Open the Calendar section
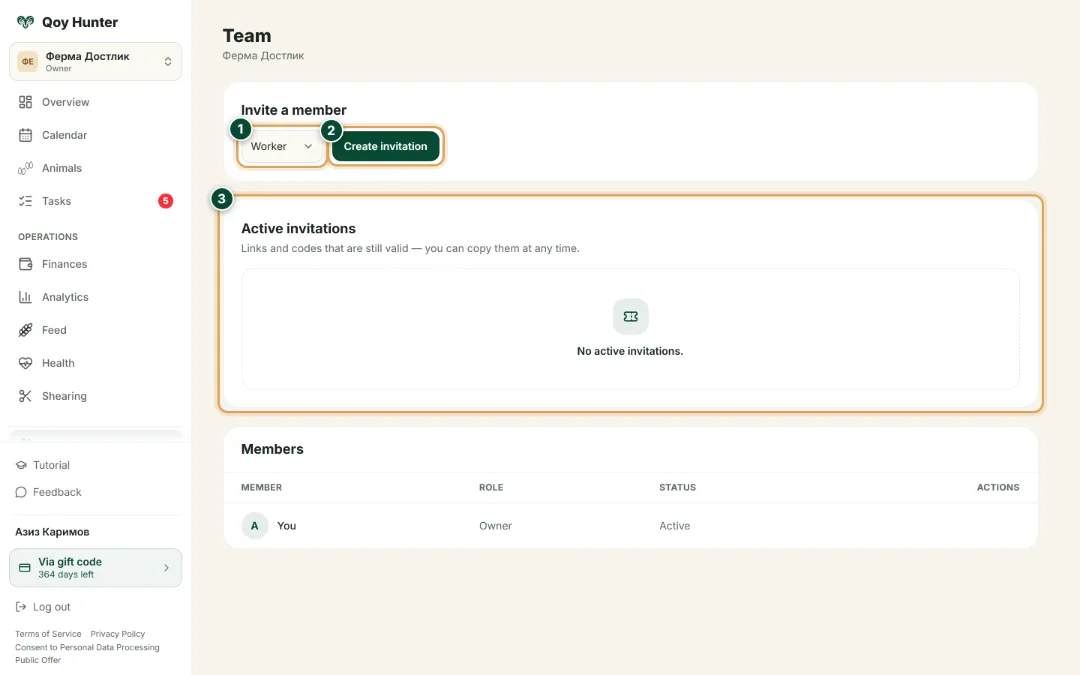 tap(96, 135)
